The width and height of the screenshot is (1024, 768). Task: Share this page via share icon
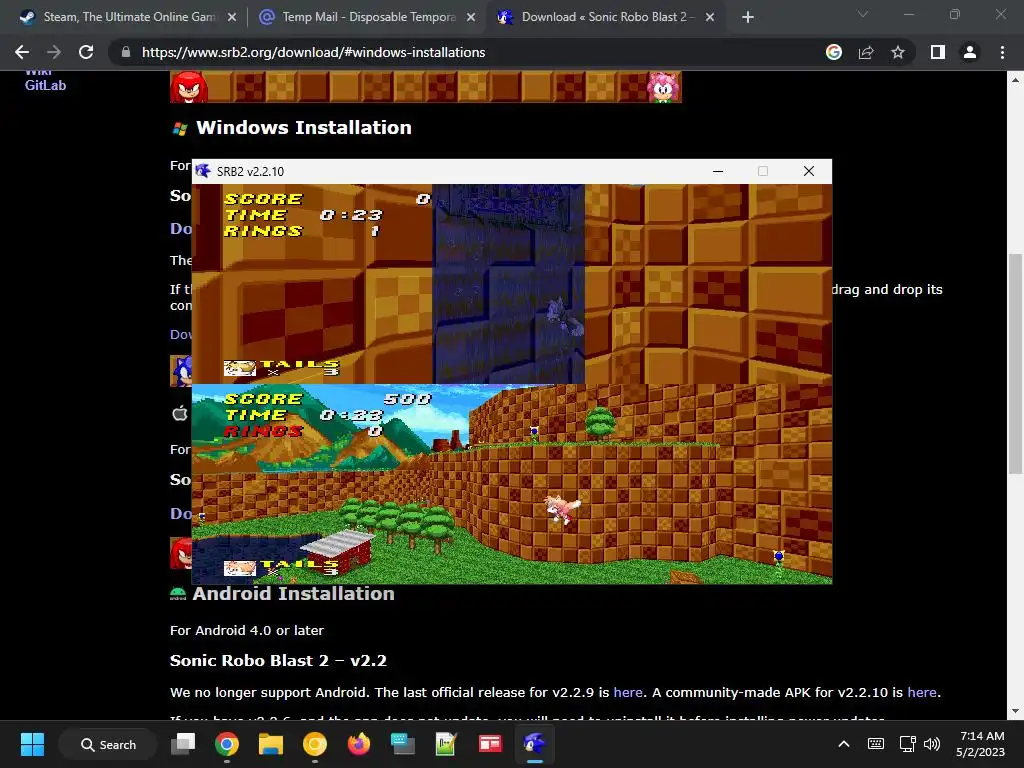pyautogui.click(x=866, y=52)
